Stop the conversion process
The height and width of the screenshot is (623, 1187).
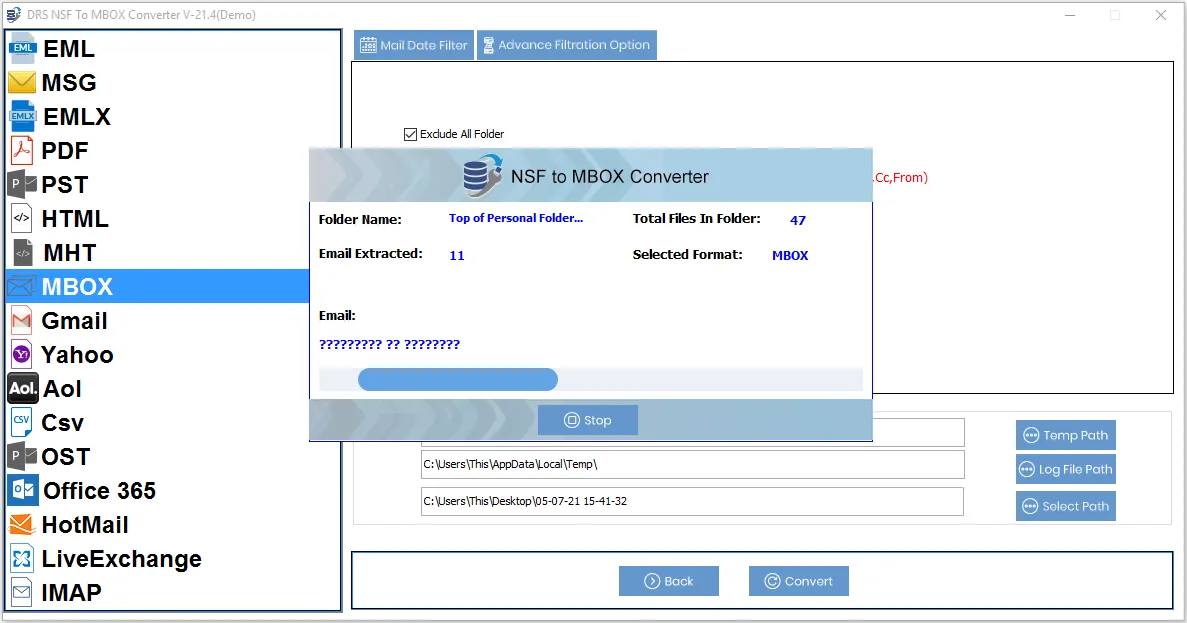click(x=588, y=420)
